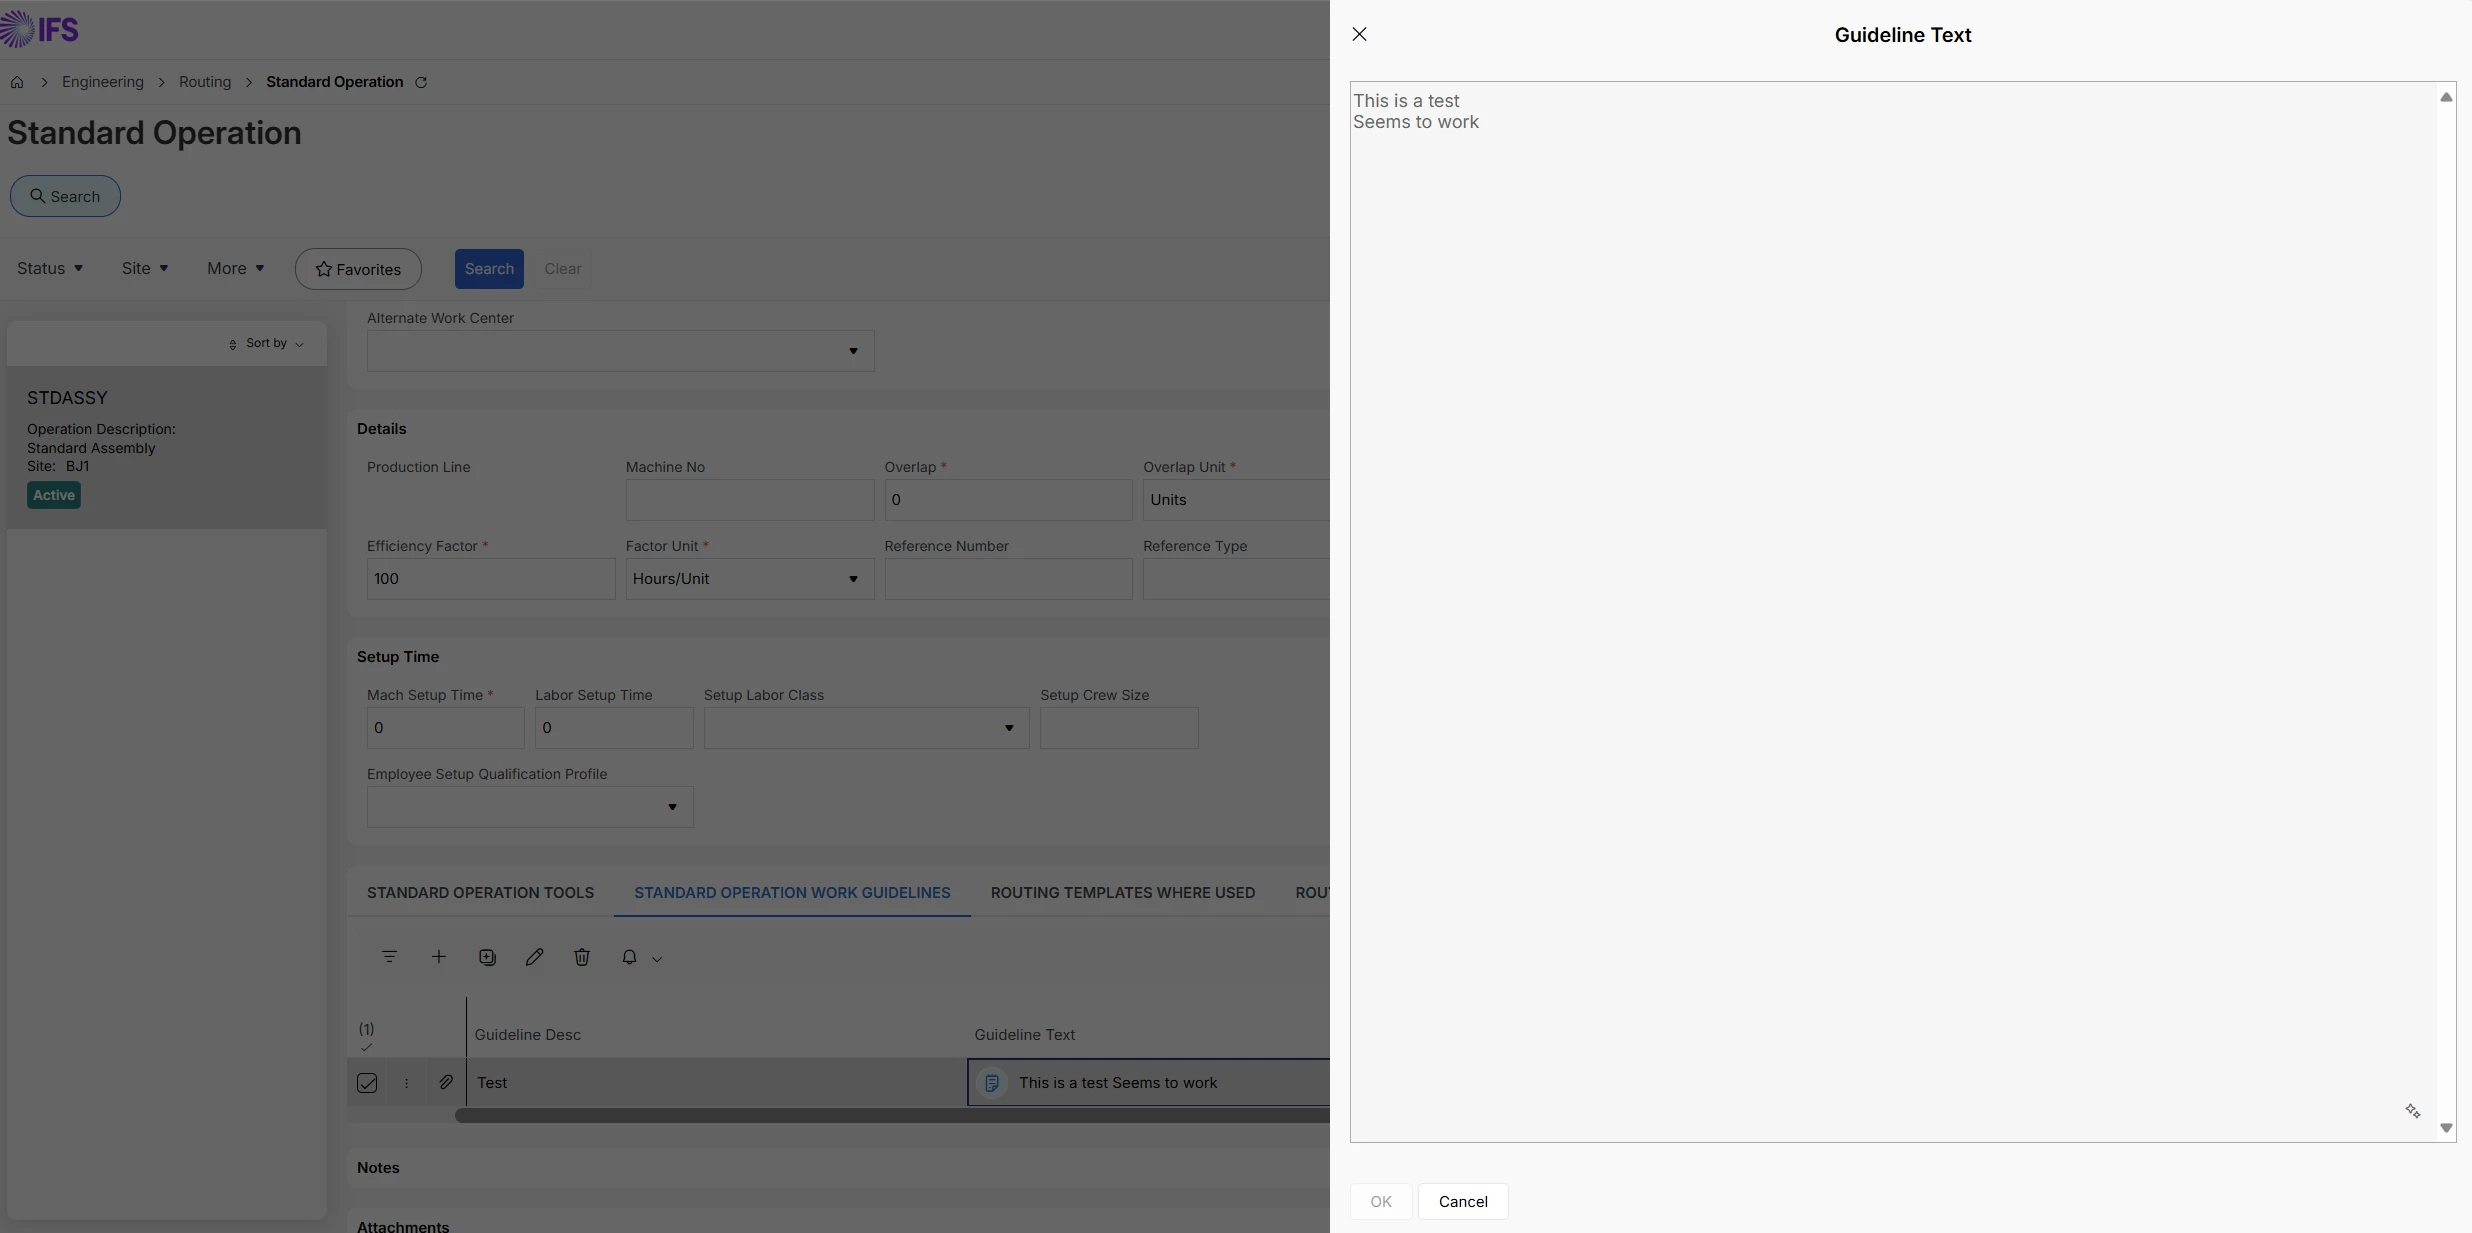Click the pencil edit icon
This screenshot has height=1233, width=2472.
pyautogui.click(x=534, y=957)
